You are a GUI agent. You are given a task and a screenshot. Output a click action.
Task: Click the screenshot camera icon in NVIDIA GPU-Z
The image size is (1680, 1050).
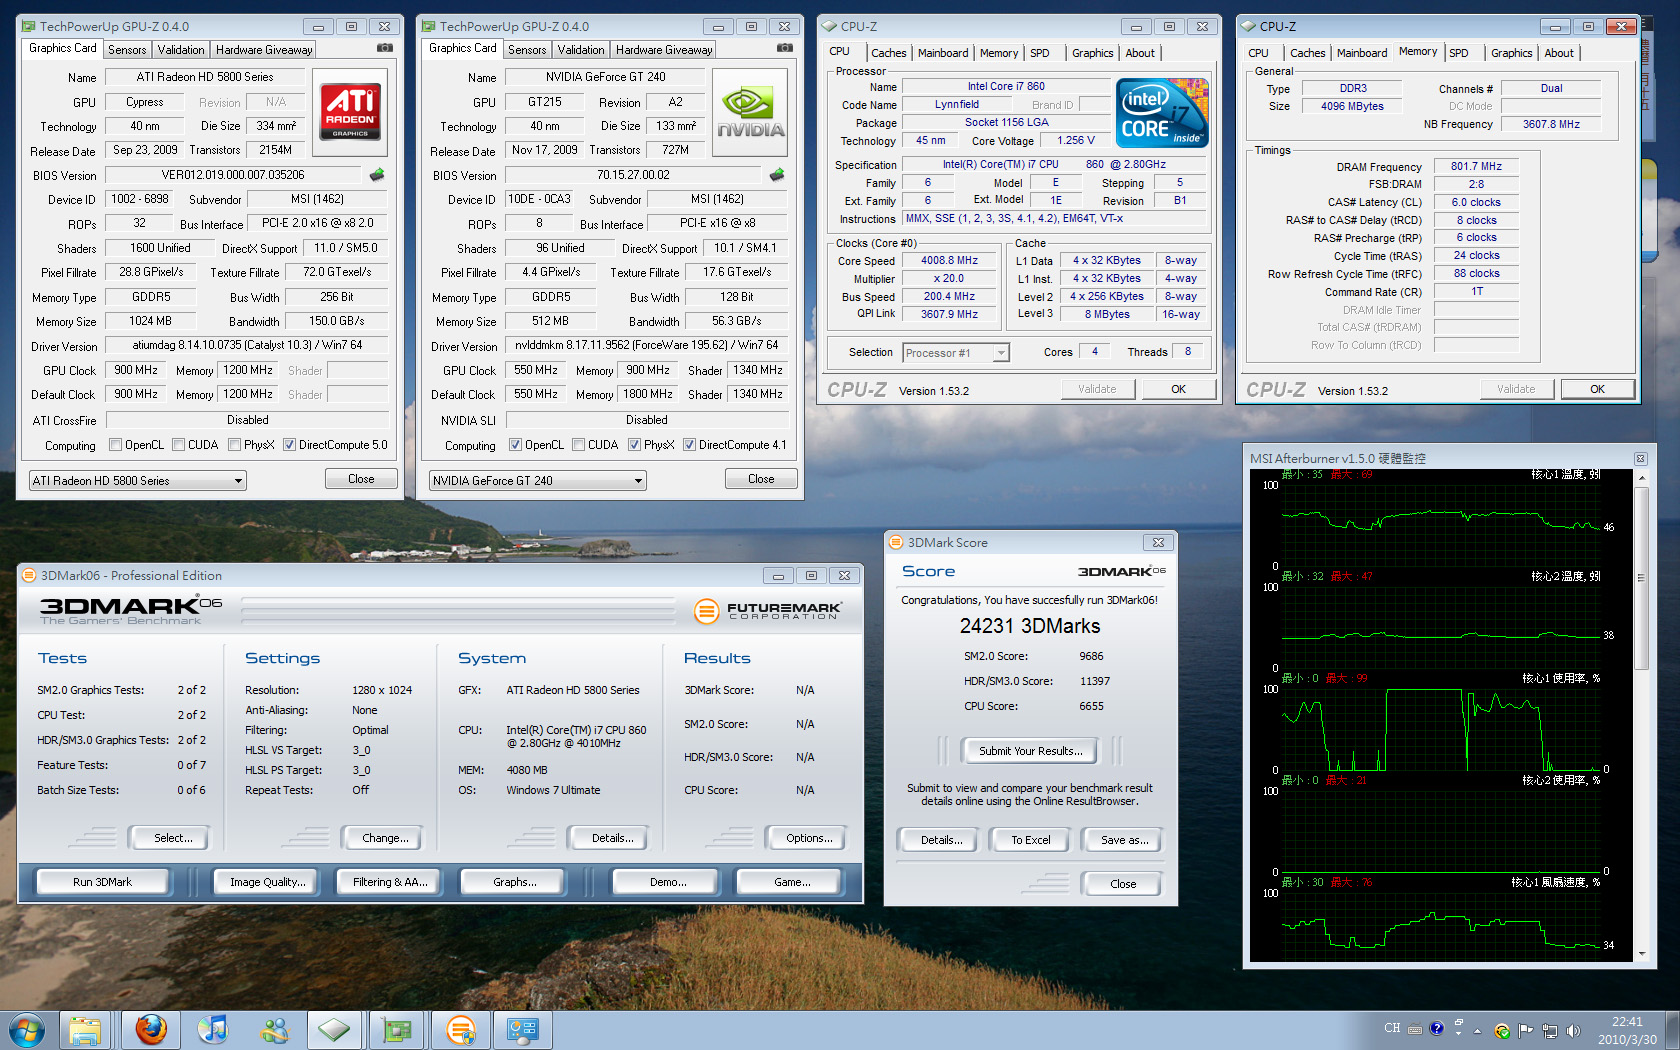tap(785, 48)
